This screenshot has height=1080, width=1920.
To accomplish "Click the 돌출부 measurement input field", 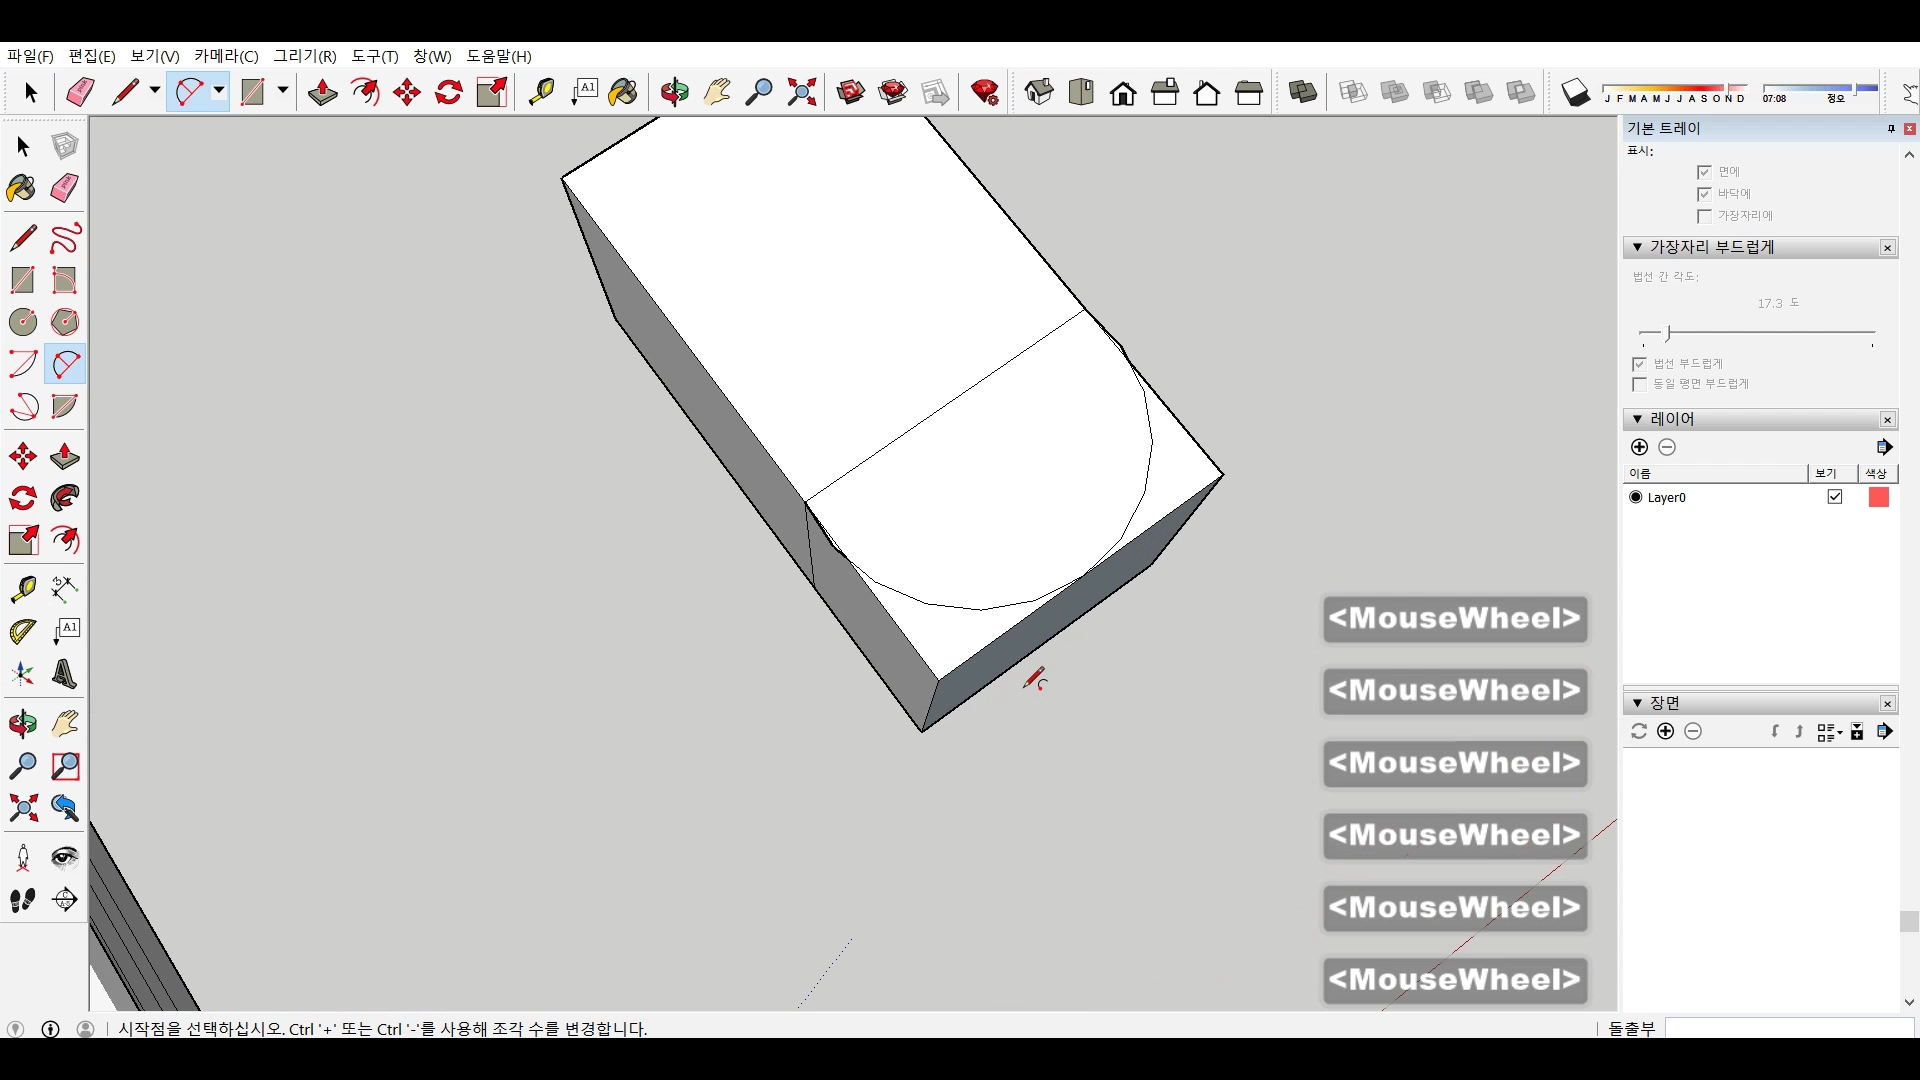I will click(x=1788, y=1028).
